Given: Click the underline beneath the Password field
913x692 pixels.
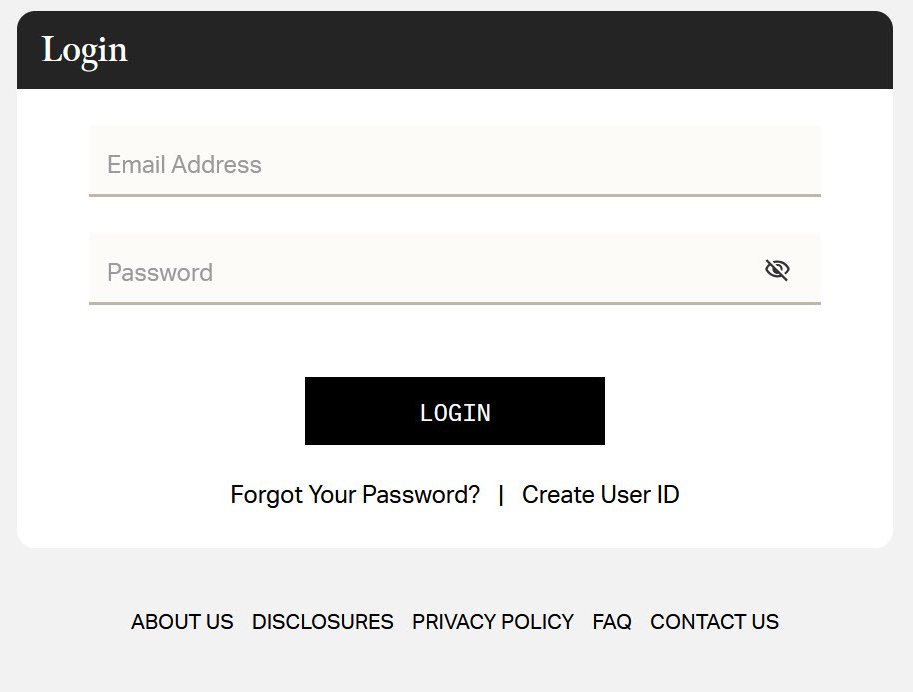Looking at the screenshot, I should [454, 303].
